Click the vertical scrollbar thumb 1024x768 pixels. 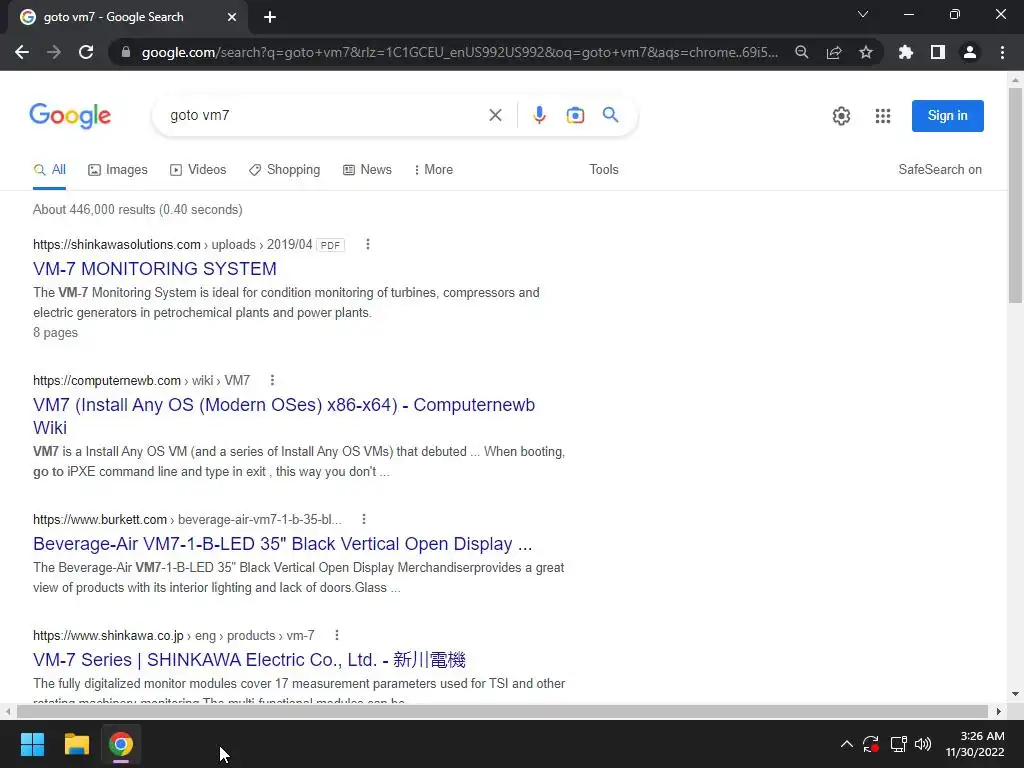click(1016, 195)
